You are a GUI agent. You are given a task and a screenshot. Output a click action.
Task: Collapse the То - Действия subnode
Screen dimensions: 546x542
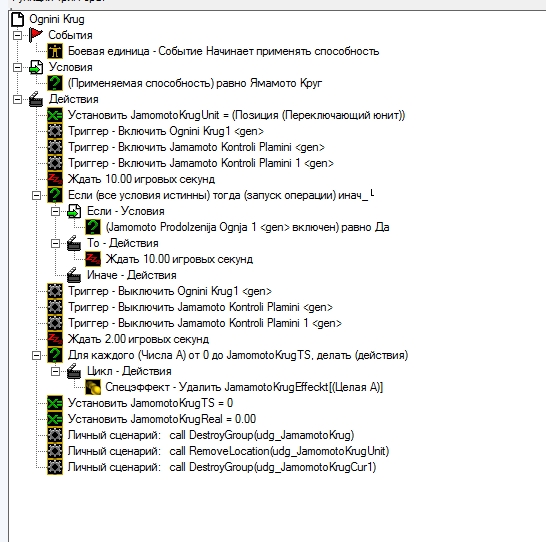click(55, 243)
